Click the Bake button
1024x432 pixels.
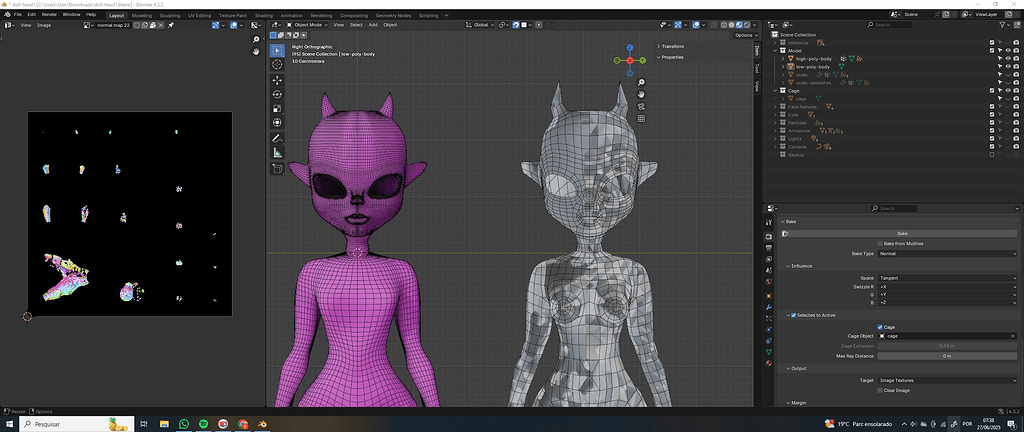click(x=903, y=234)
